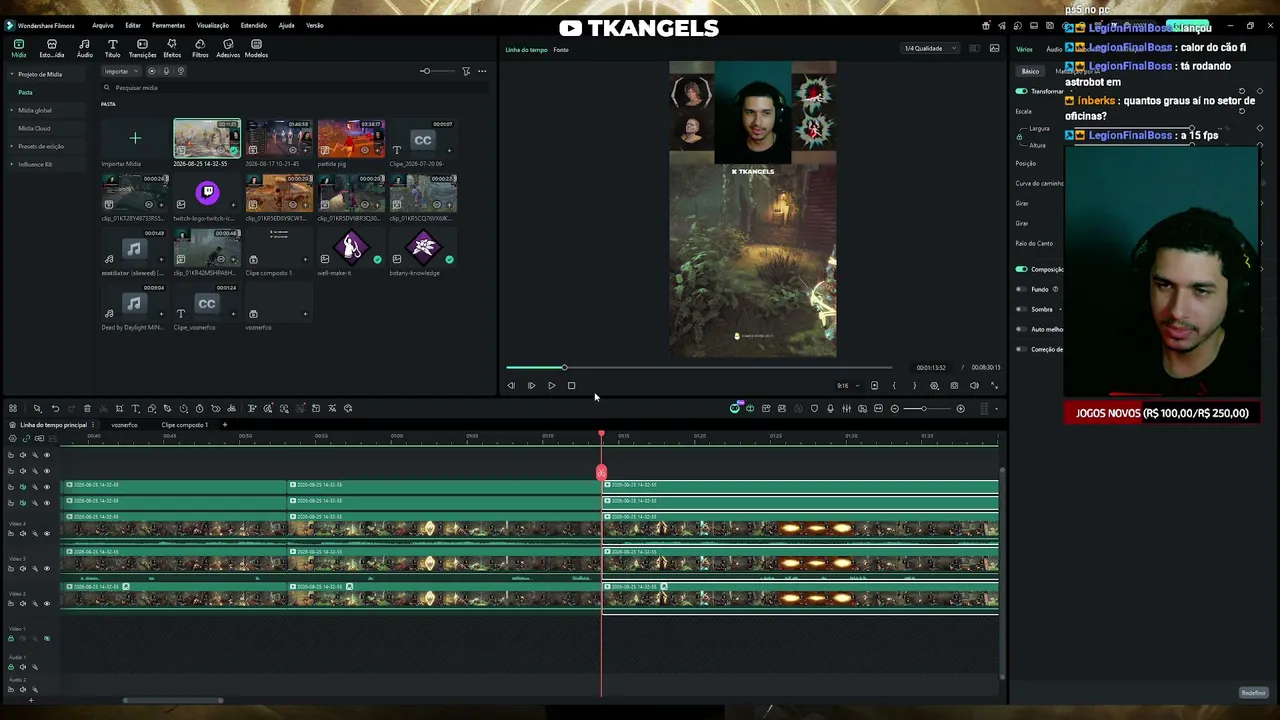
Task: Select the Pasta folder item
Action: click(25, 92)
